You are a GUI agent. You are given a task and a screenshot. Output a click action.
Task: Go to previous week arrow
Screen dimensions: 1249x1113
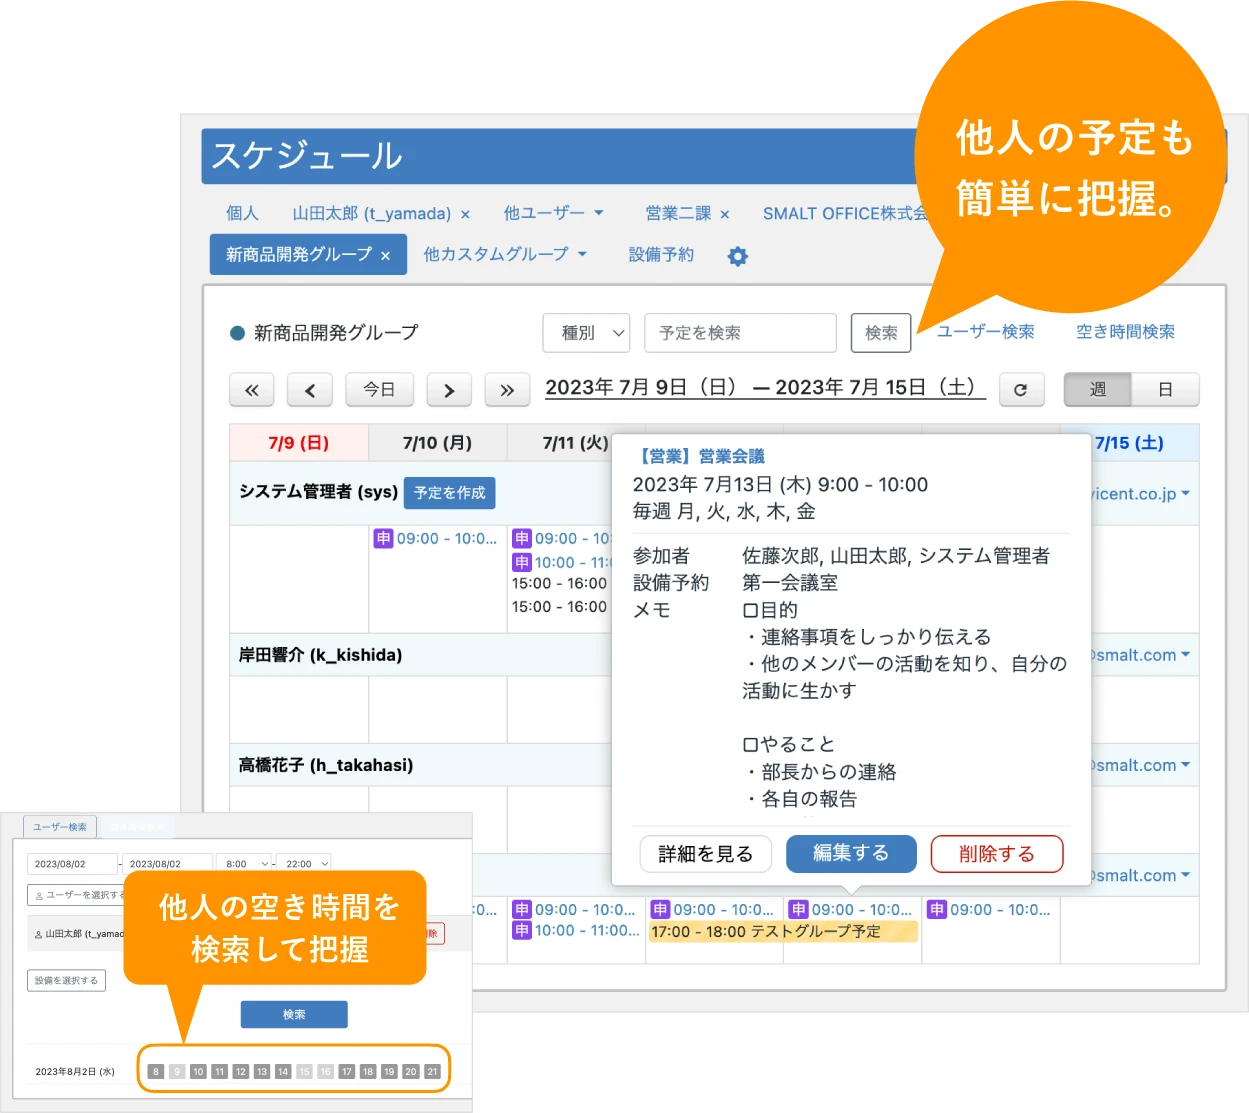310,390
